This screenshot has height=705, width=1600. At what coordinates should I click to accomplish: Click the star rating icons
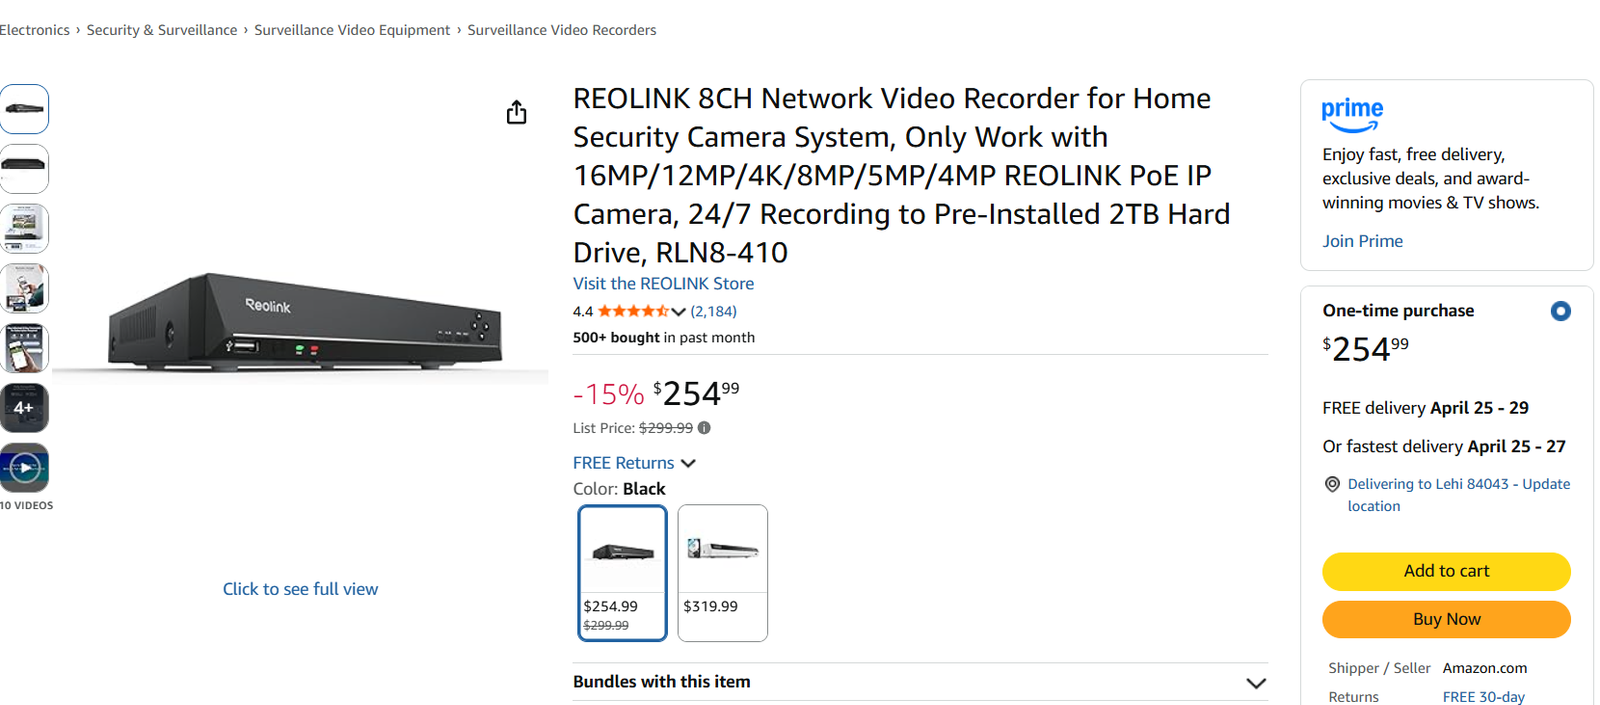(633, 311)
